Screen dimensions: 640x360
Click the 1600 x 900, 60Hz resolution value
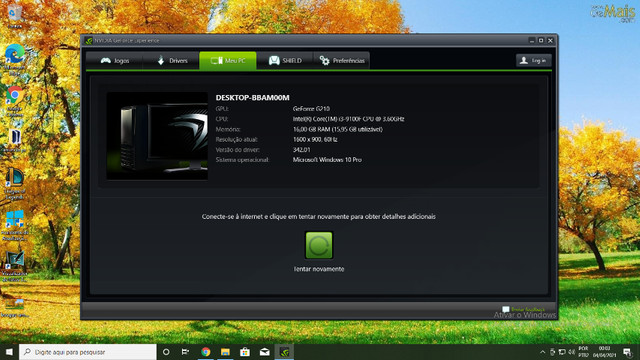315,139
